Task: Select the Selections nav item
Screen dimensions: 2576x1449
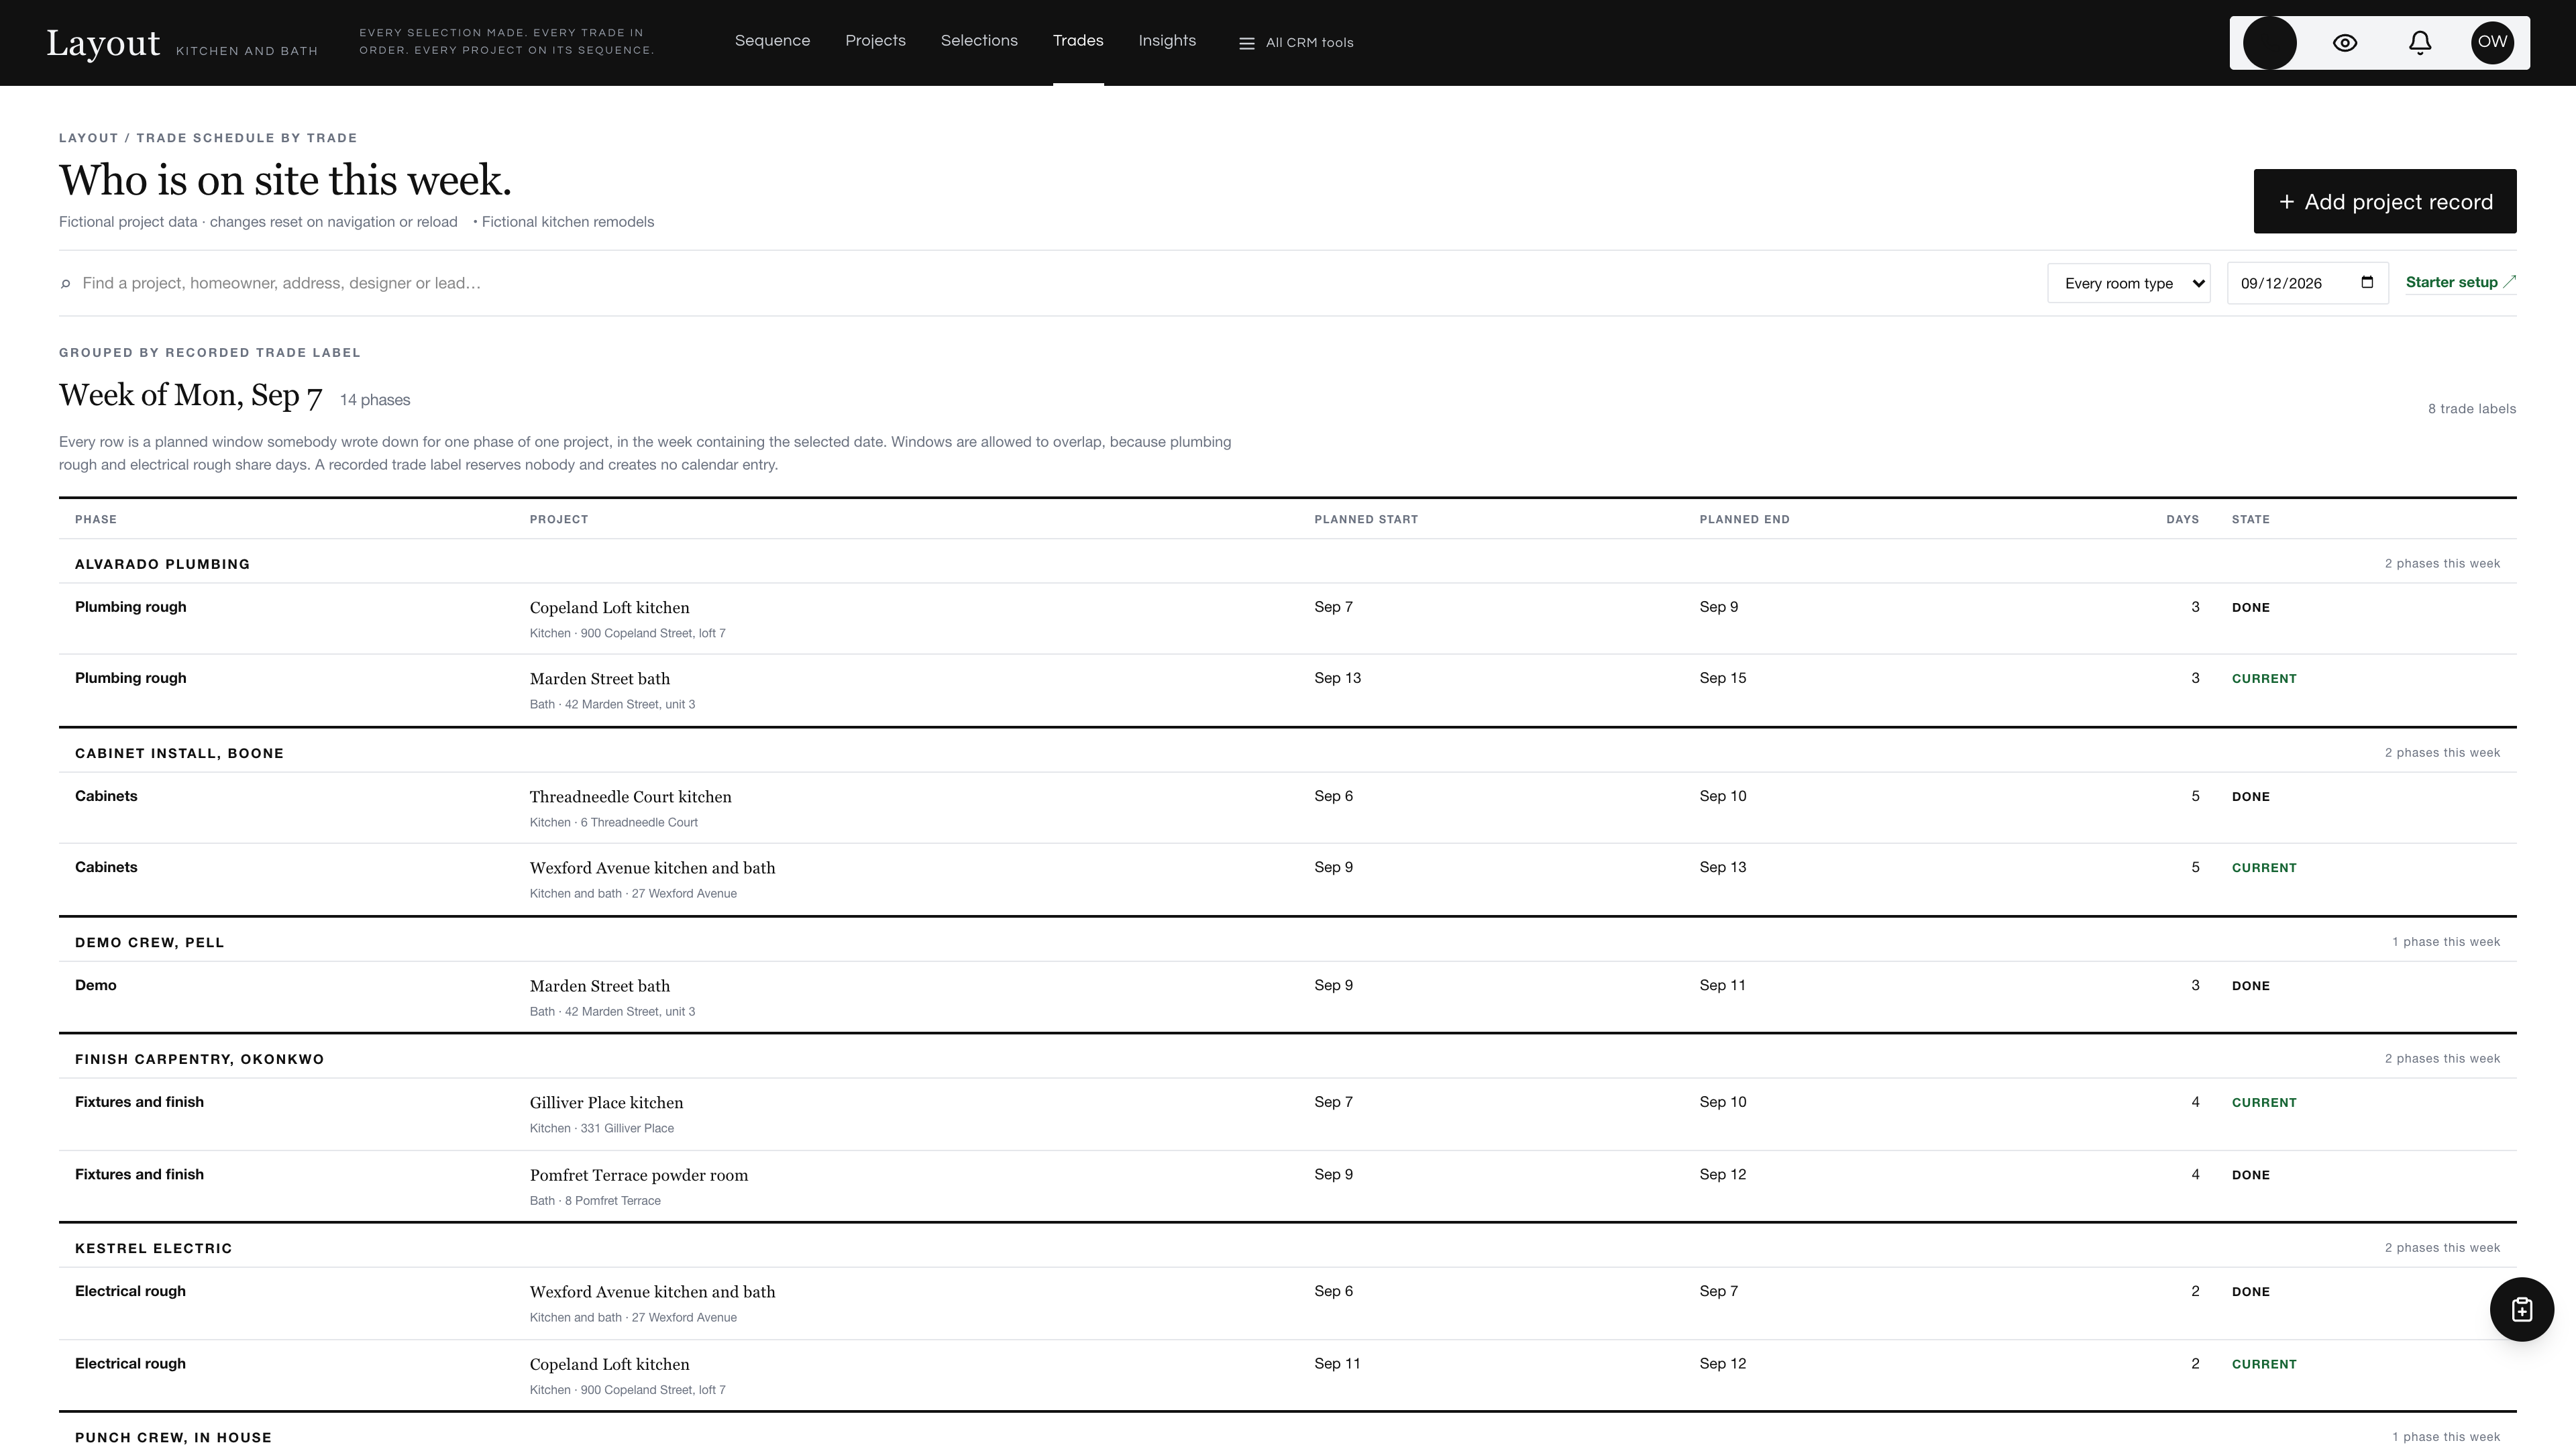Action: point(979,41)
